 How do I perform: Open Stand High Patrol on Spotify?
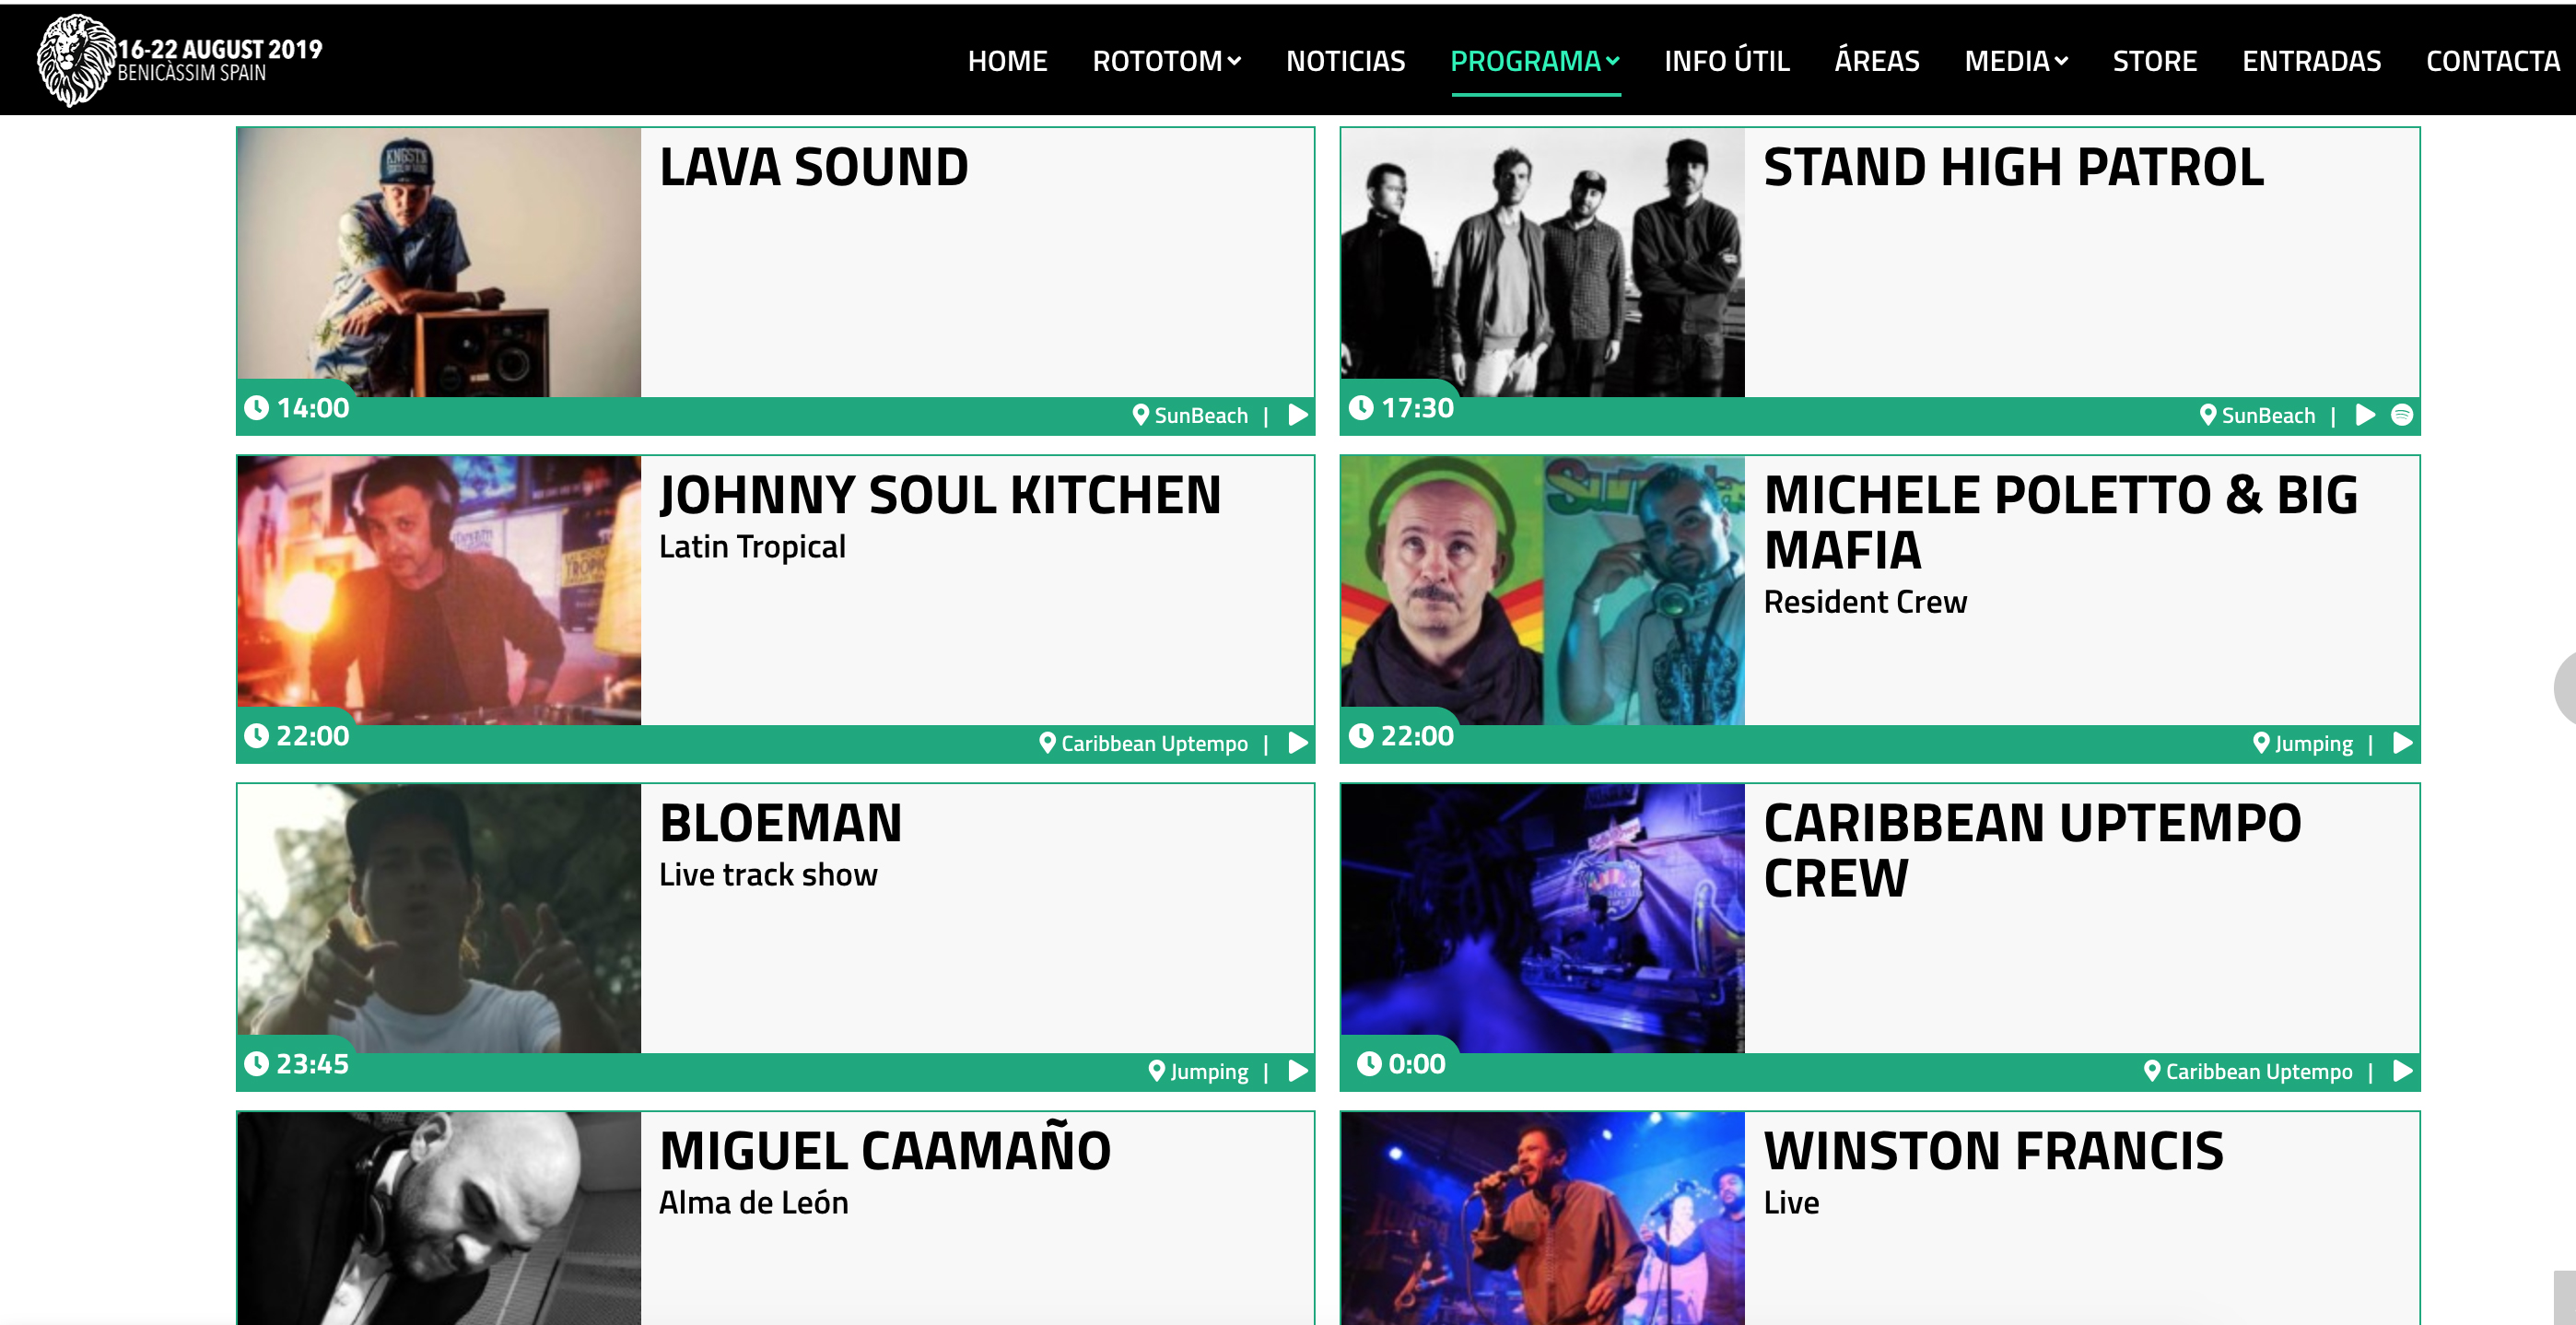(2401, 415)
